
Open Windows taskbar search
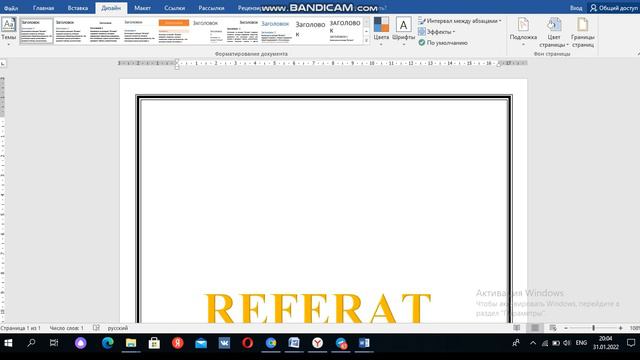point(31,343)
